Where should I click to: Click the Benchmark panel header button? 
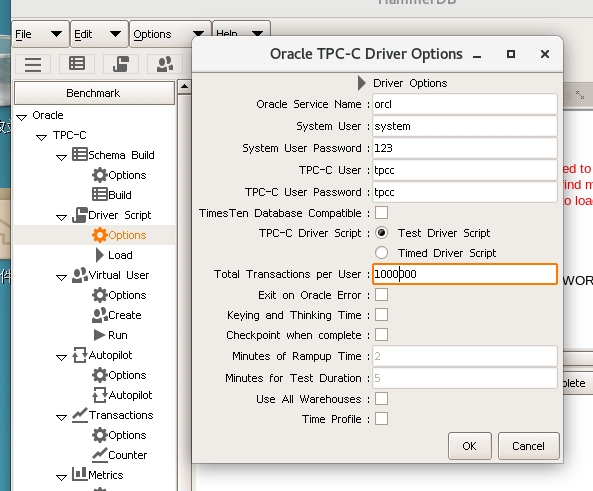click(94, 93)
